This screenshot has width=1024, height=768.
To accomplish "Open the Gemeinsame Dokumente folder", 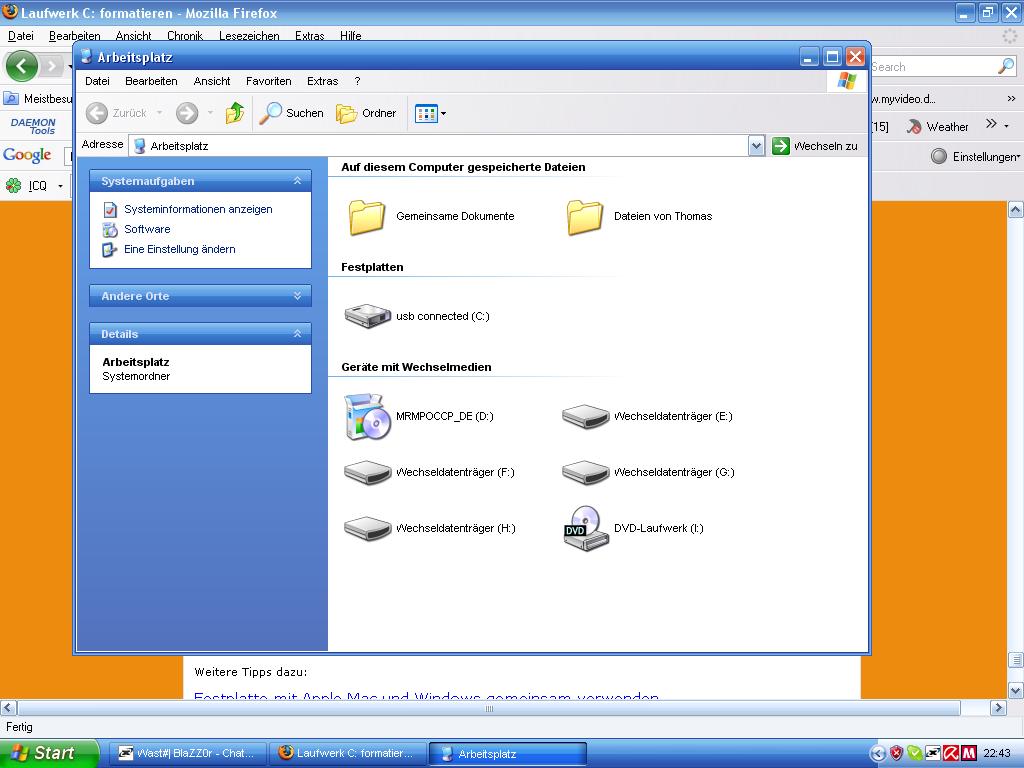I will click(x=367, y=216).
